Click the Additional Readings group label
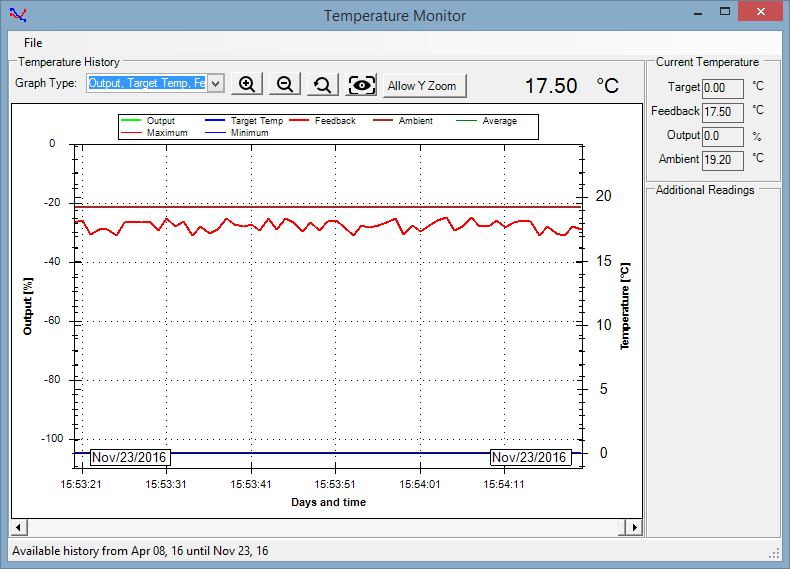 click(705, 190)
